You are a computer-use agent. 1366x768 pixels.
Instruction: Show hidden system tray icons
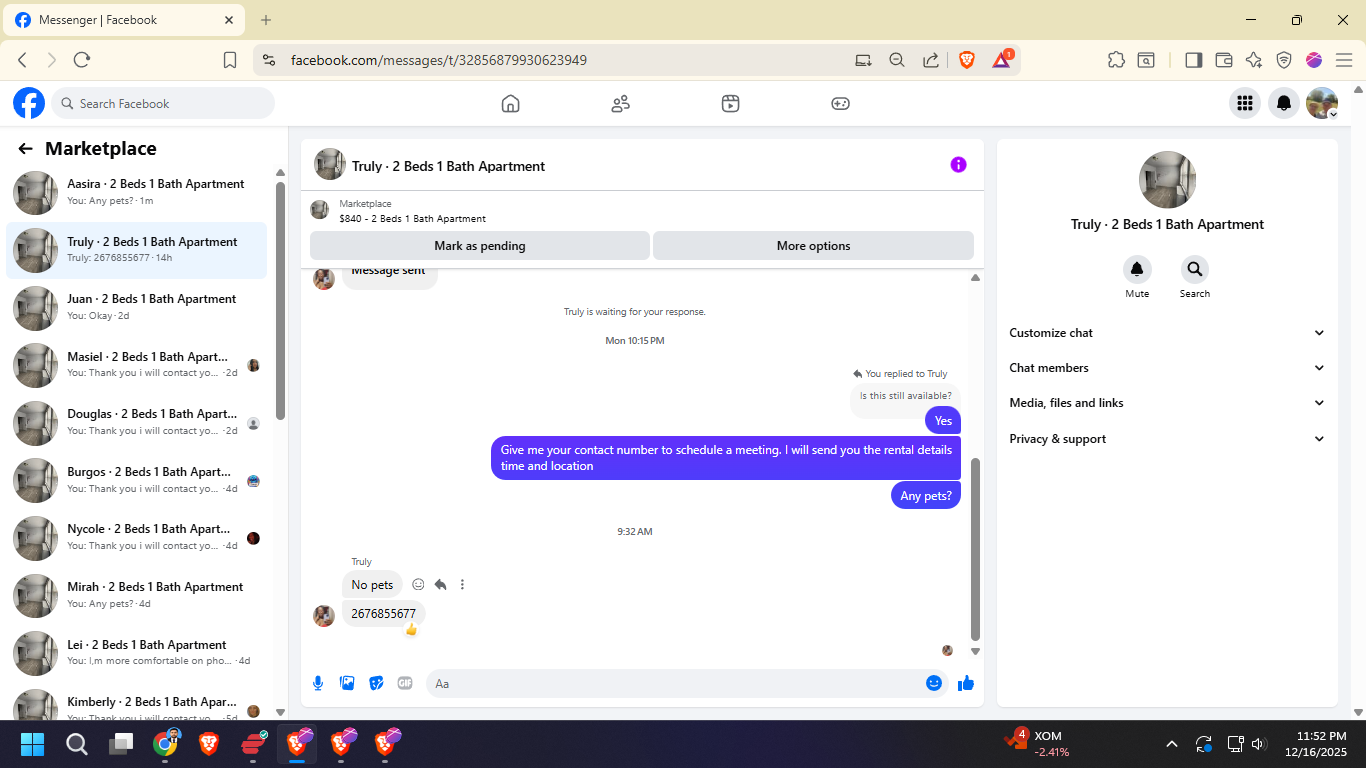(x=1171, y=744)
